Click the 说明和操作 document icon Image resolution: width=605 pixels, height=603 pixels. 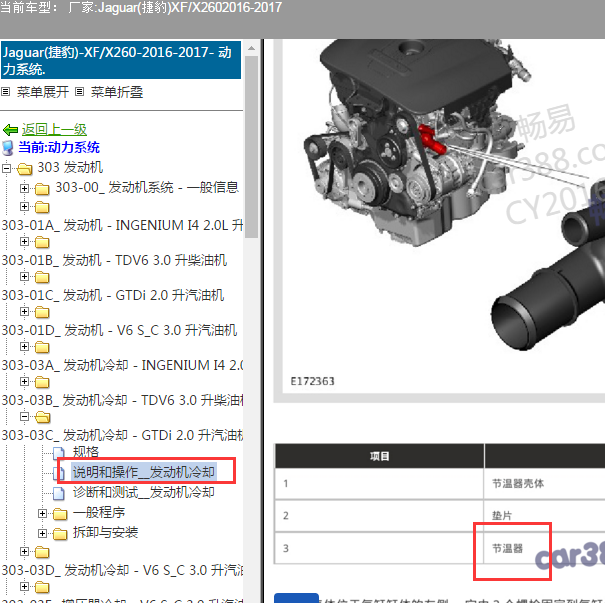[61, 473]
